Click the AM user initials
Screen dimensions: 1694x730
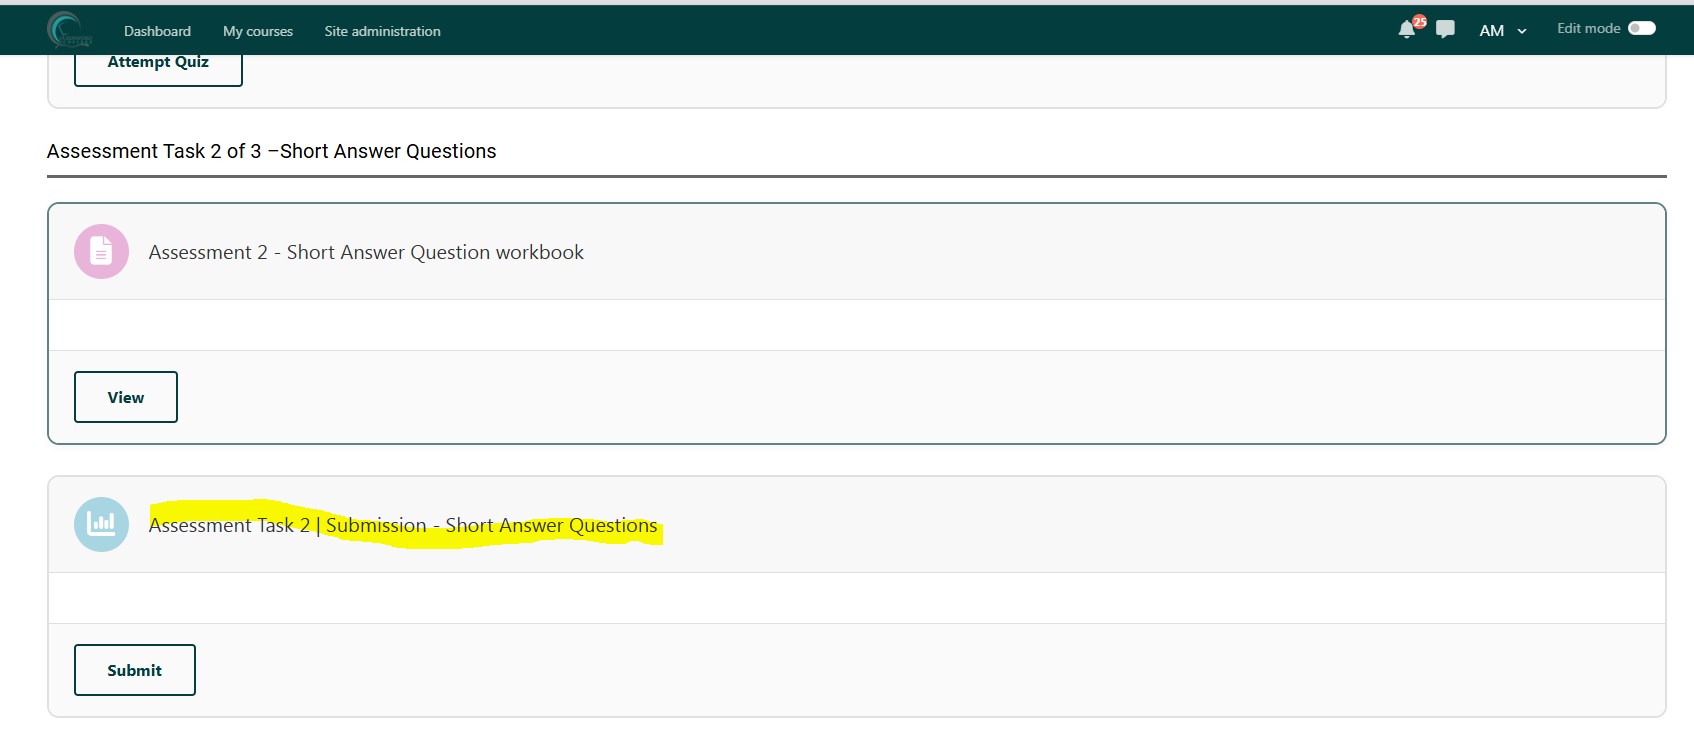pyautogui.click(x=1491, y=31)
